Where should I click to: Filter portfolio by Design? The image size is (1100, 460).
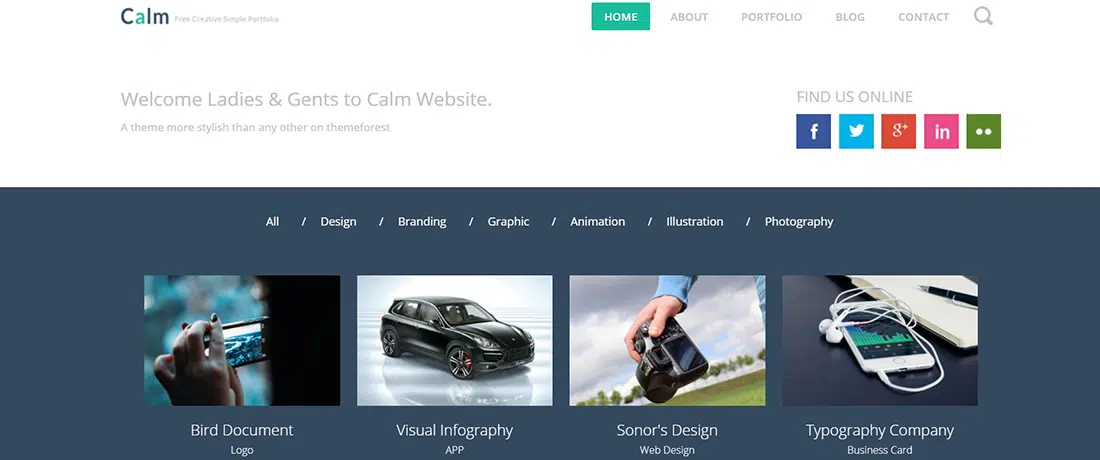tap(338, 222)
